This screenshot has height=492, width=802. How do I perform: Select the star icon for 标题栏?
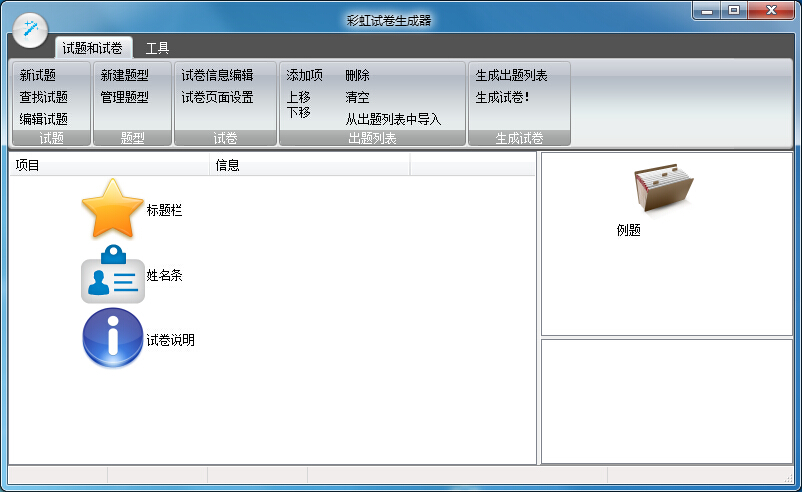[x=113, y=209]
